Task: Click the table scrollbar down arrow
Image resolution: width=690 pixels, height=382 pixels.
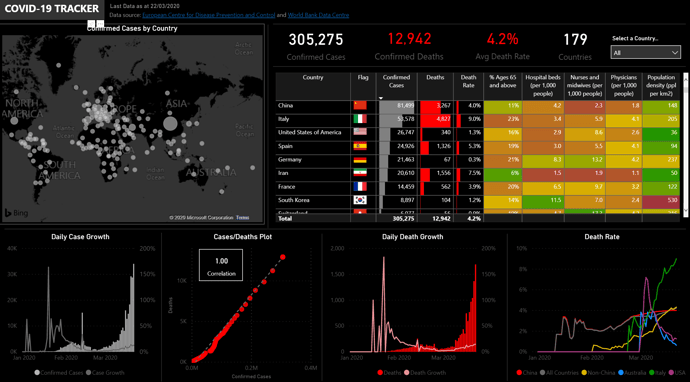Action: pos(685,212)
